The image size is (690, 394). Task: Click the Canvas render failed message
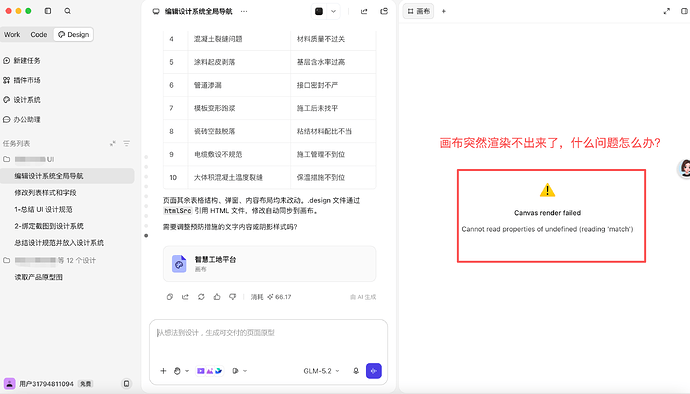[547, 213]
